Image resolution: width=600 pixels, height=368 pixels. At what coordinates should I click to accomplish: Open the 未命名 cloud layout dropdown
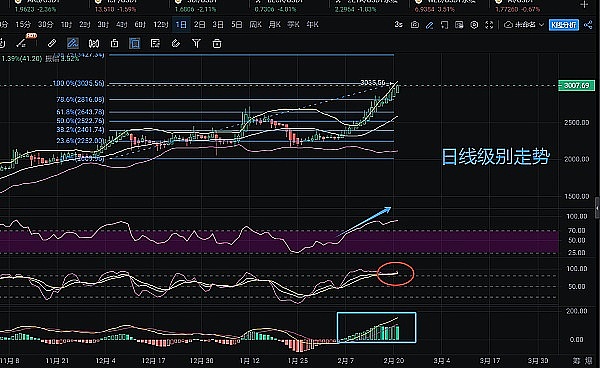[x=524, y=25]
